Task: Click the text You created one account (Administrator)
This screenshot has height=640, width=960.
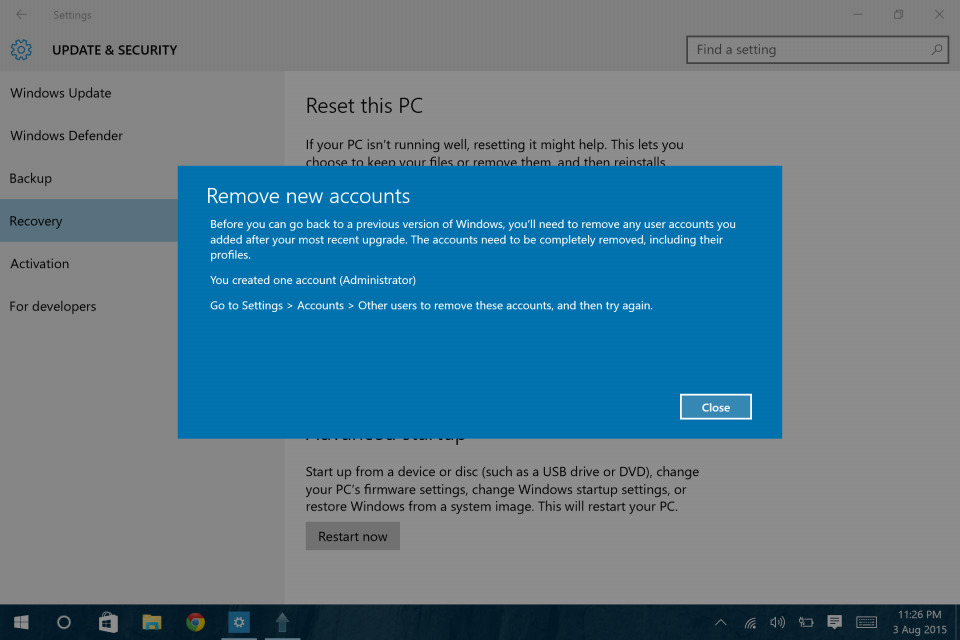Action: click(313, 280)
